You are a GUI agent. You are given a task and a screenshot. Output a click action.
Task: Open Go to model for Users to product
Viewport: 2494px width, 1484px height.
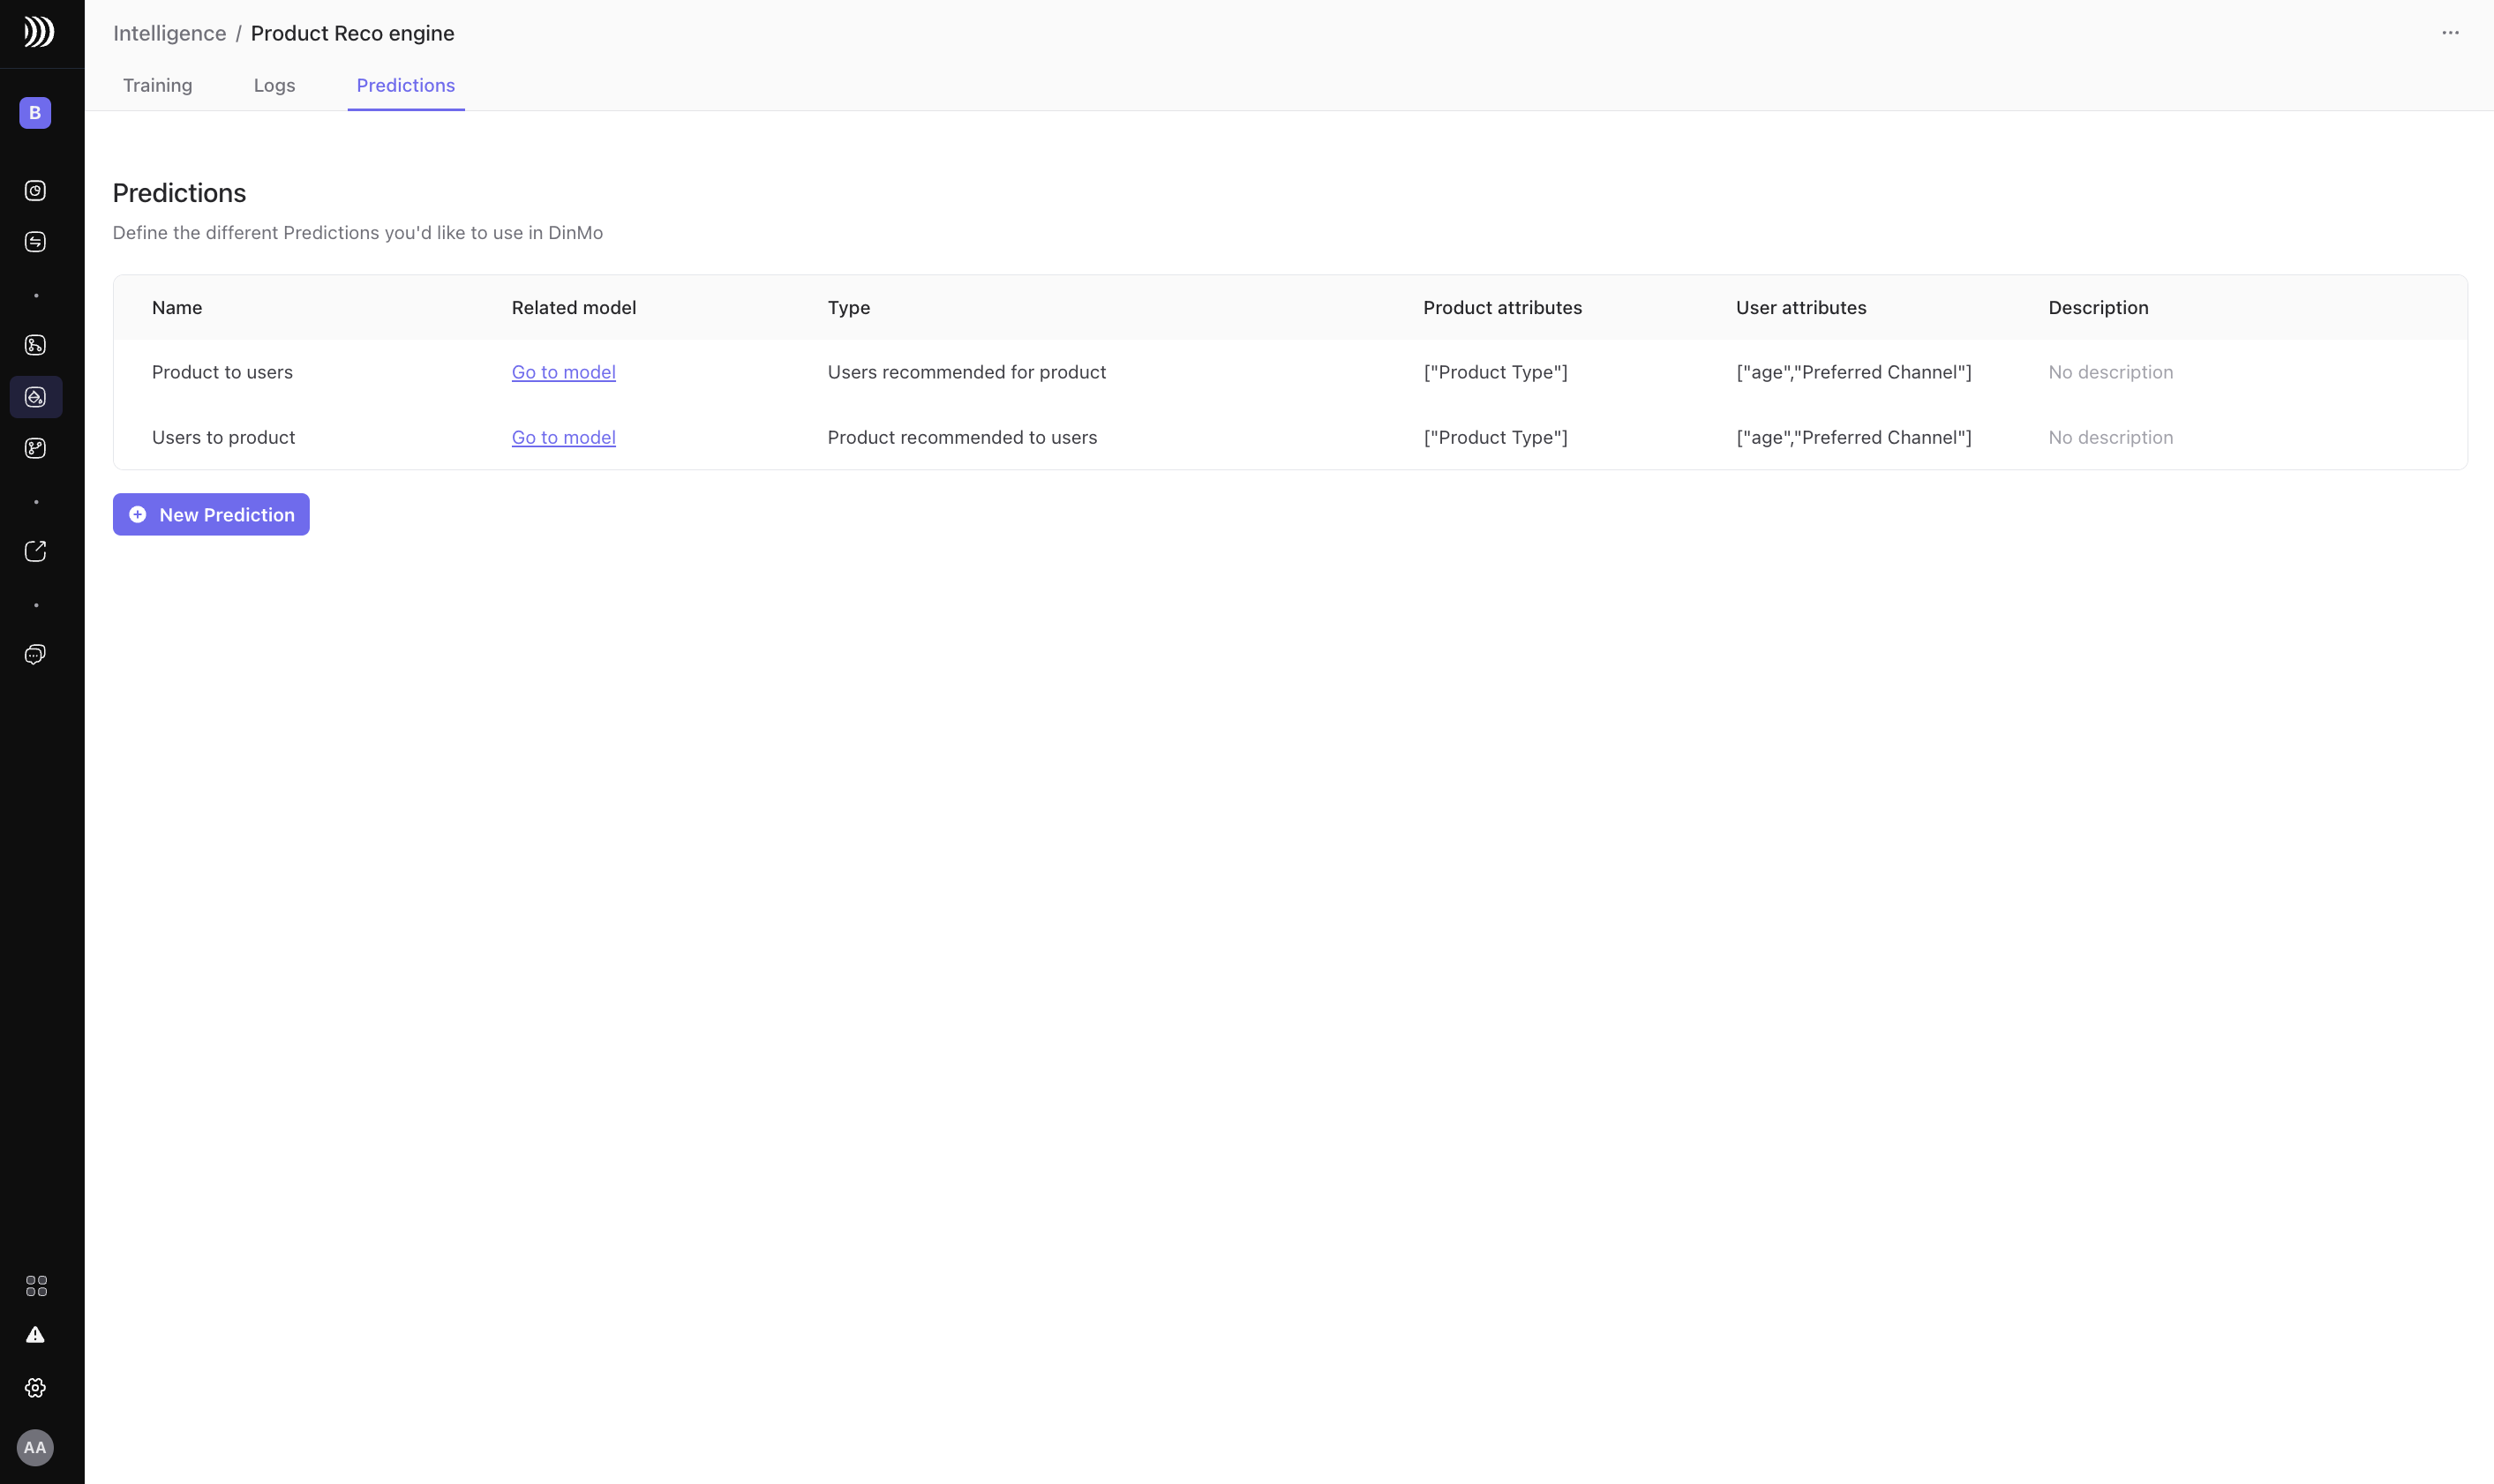(563, 438)
